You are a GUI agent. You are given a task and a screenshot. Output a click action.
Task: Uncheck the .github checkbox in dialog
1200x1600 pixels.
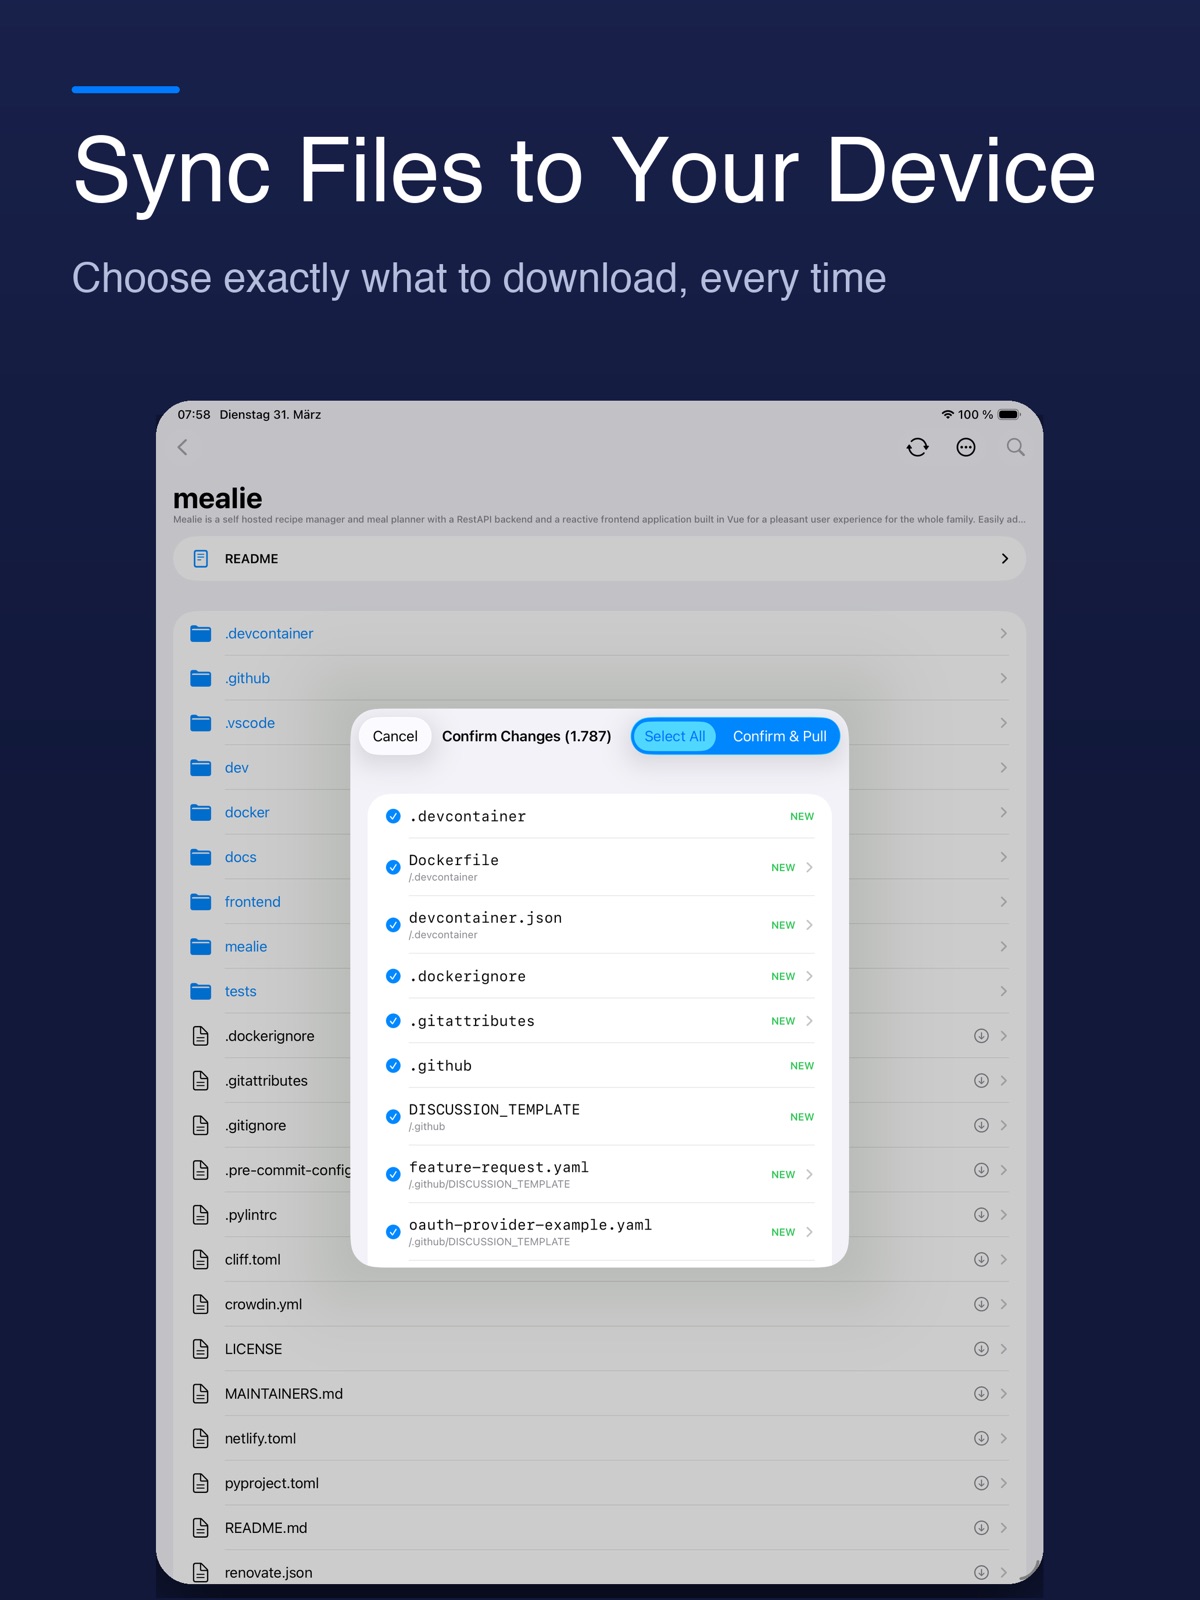tap(393, 1066)
